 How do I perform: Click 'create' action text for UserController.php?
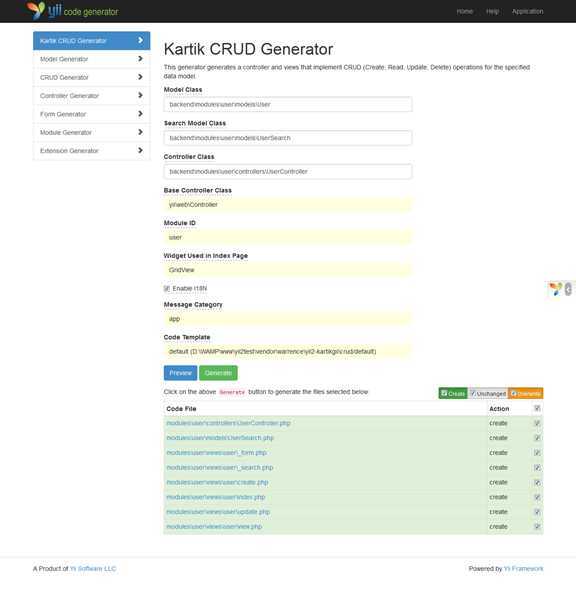(x=498, y=423)
